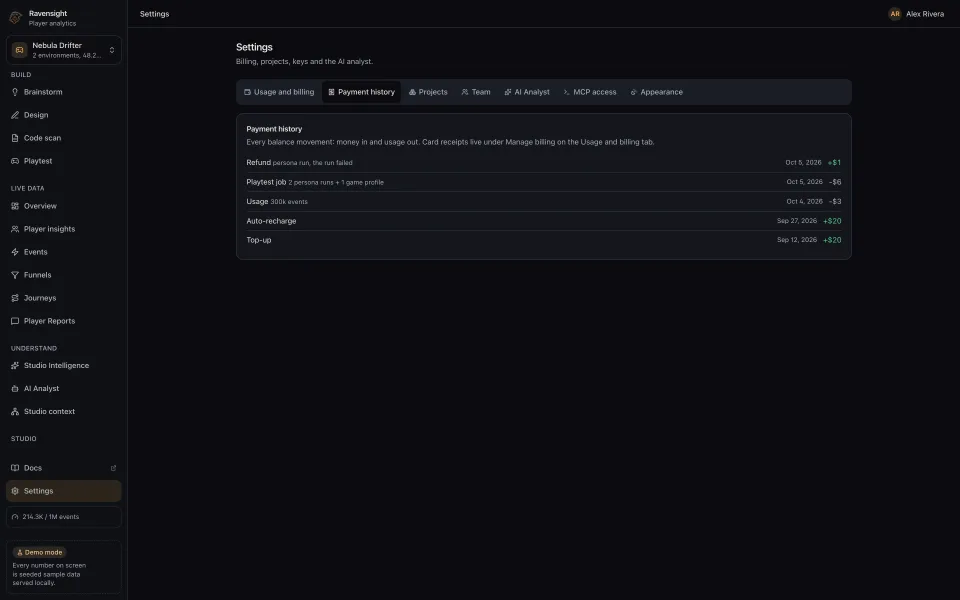Open the Team tab
The width and height of the screenshot is (960, 600).
tap(476, 92)
